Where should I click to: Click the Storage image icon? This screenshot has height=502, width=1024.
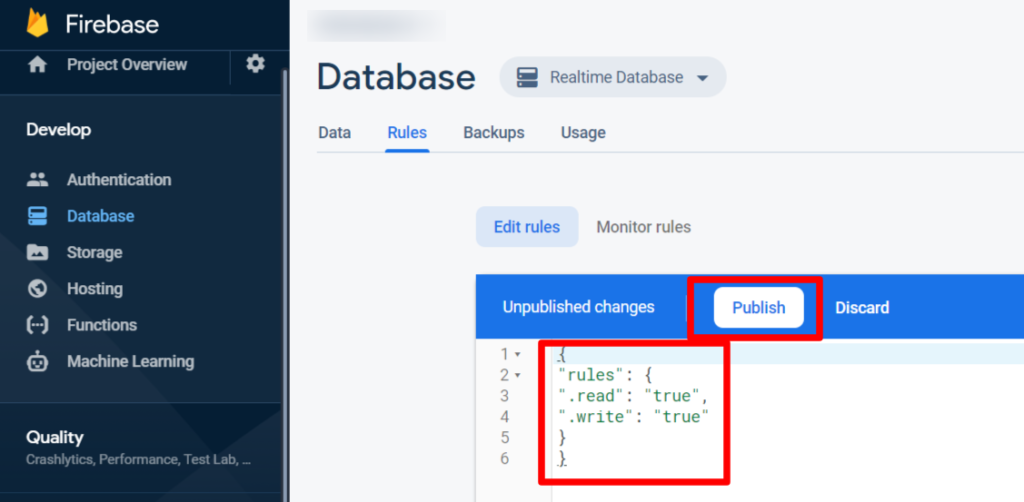tap(37, 253)
